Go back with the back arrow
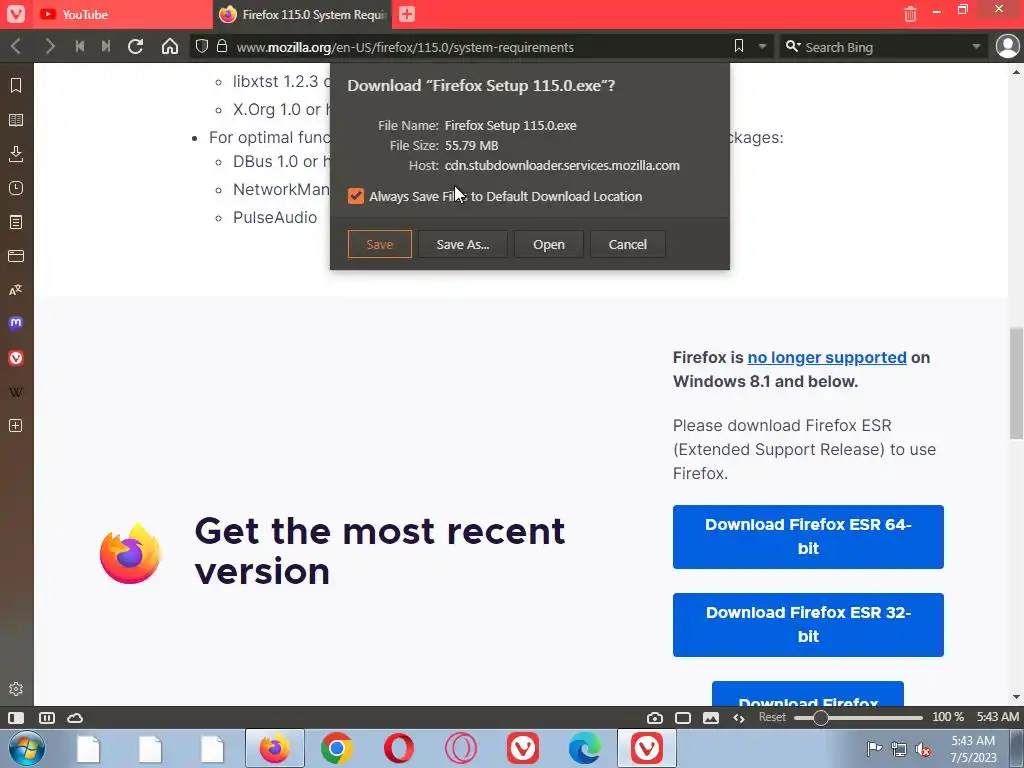The width and height of the screenshot is (1024, 768). [x=16, y=46]
